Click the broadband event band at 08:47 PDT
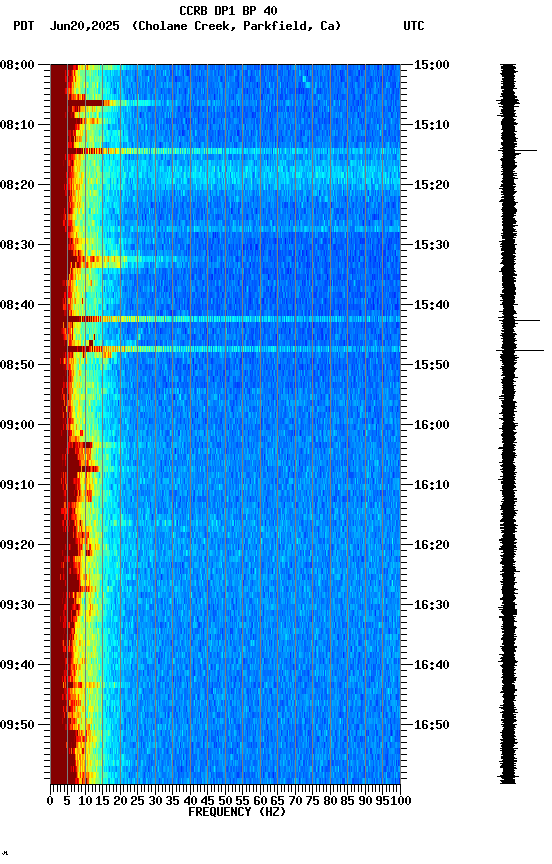Image resolution: width=552 pixels, height=864 pixels. [234, 349]
